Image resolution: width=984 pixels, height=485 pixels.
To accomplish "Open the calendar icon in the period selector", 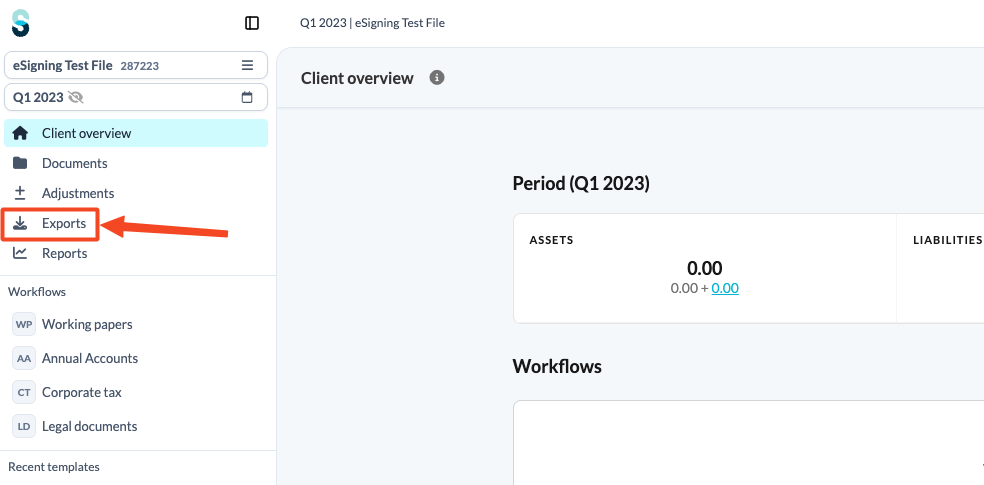I will click(247, 97).
